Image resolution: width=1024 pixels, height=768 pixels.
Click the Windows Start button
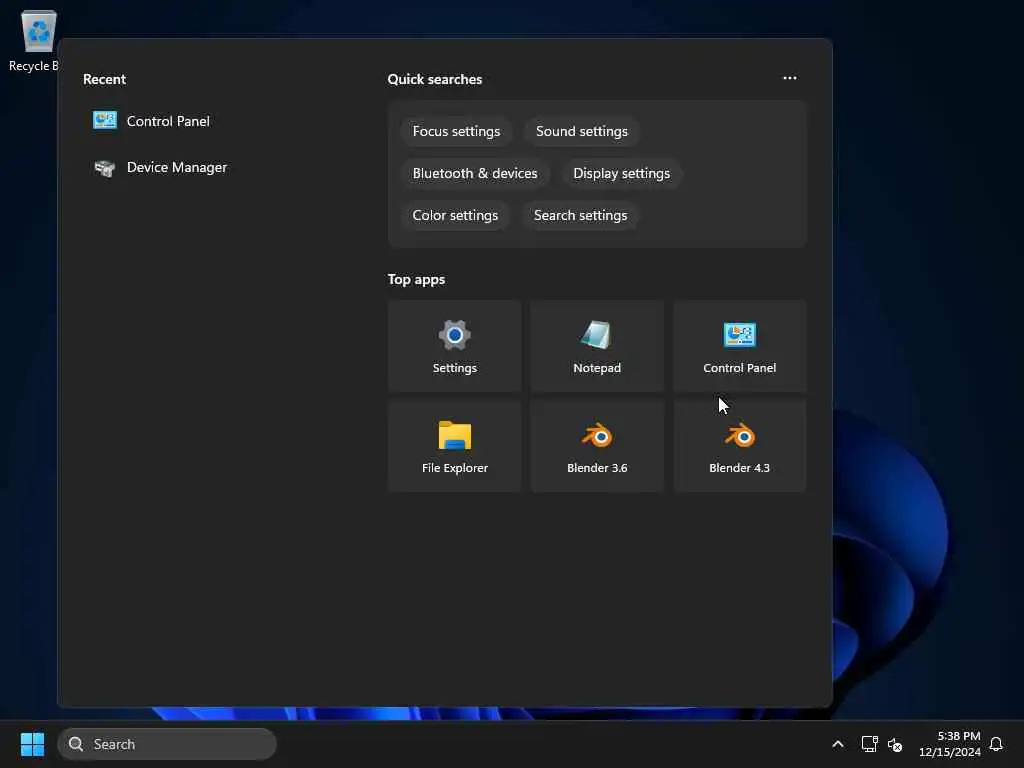point(32,744)
